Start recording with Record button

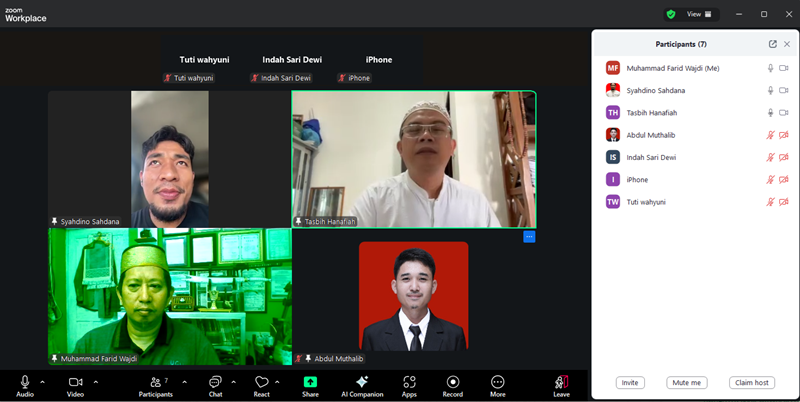pos(453,386)
